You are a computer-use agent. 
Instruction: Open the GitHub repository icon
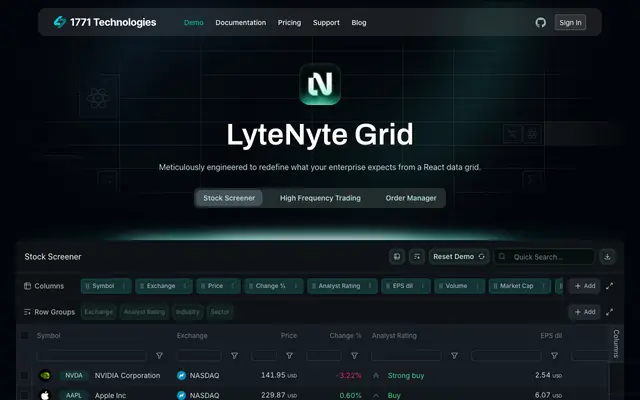540,22
